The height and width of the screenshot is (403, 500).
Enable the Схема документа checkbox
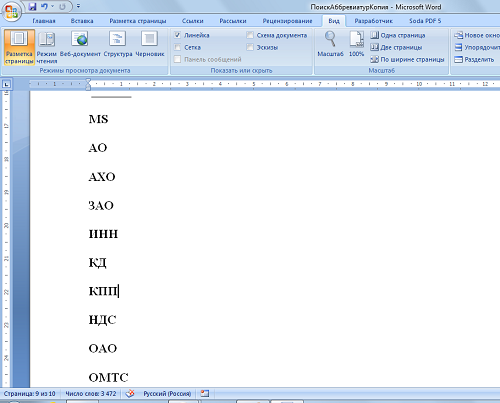click(250, 35)
